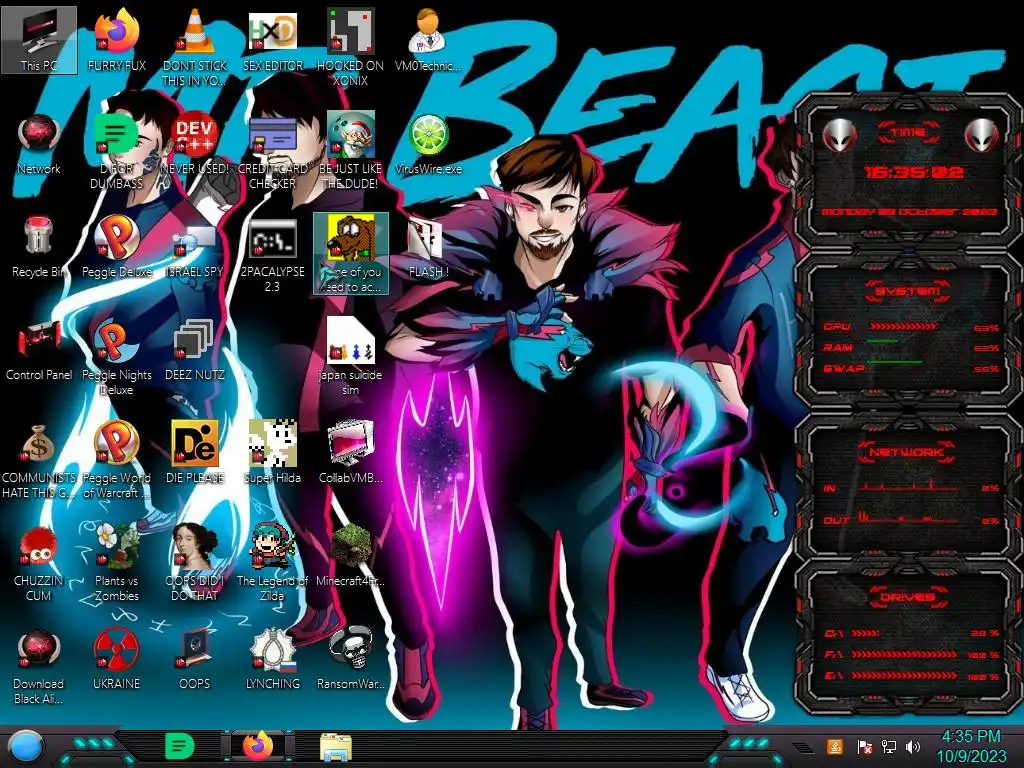Open the VM0Technic desktop shortcut

428,40
